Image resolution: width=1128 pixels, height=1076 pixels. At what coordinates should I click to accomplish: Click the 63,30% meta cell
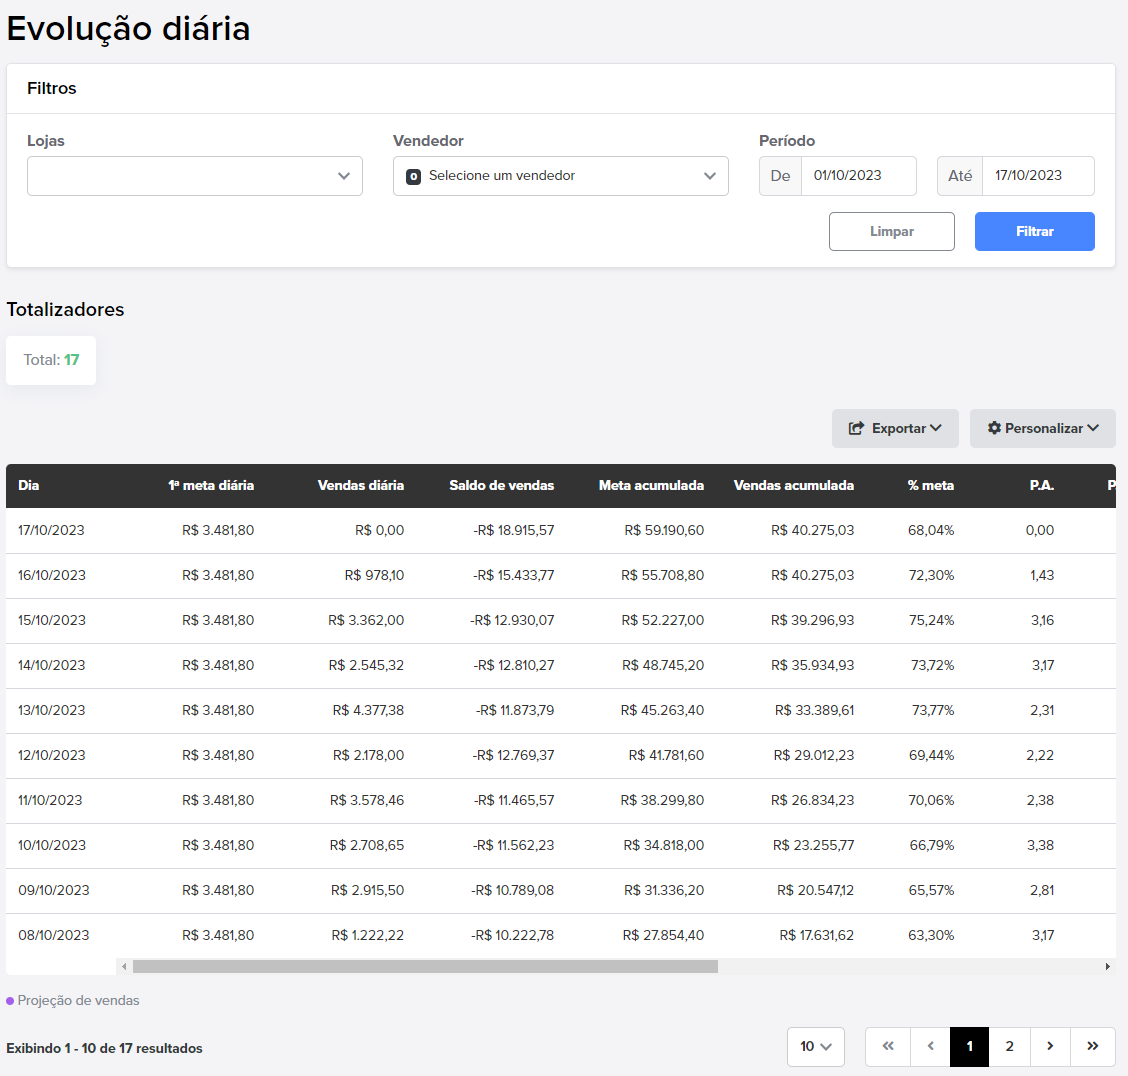coord(931,935)
